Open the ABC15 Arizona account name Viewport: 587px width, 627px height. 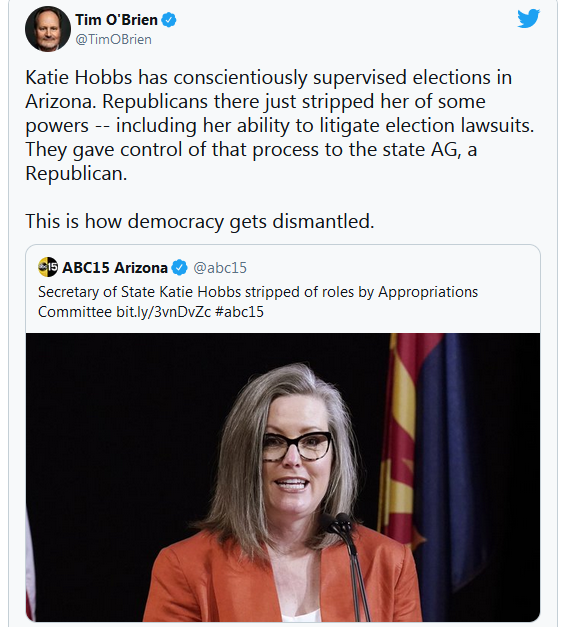[x=115, y=268]
